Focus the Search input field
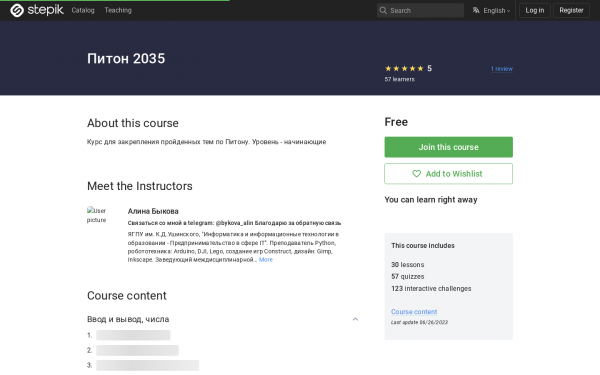Image resolution: width=600 pixels, height=375 pixels. (420, 10)
